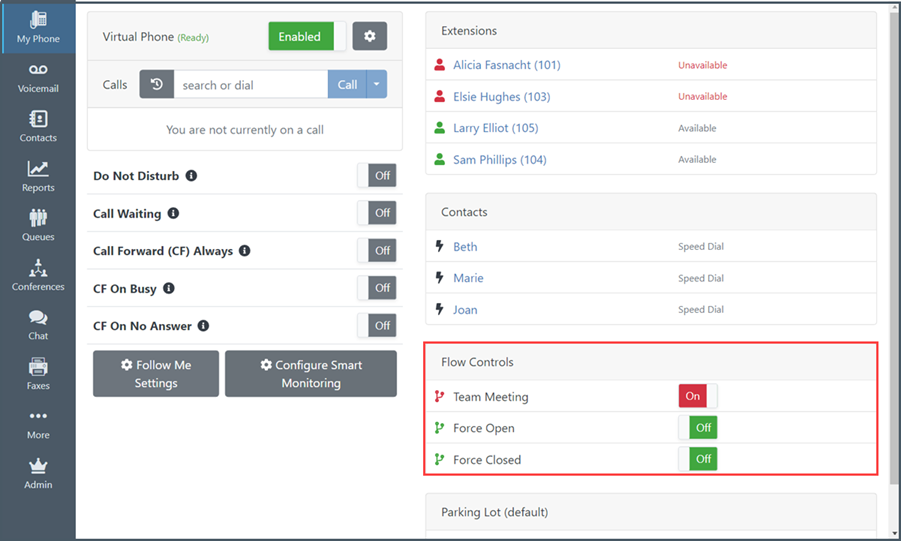Open Voicemail from the sidebar
The height and width of the screenshot is (541, 901).
38,77
